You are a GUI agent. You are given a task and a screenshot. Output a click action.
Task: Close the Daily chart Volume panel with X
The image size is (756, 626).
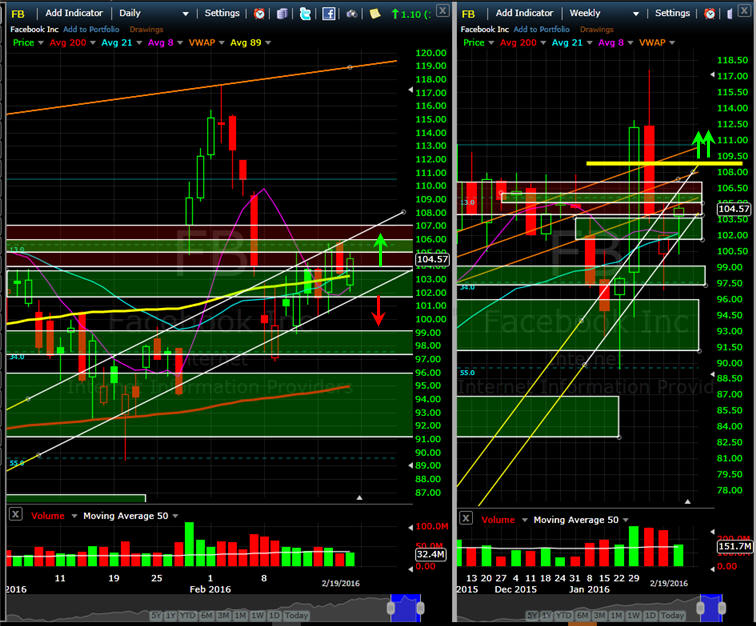(15, 514)
